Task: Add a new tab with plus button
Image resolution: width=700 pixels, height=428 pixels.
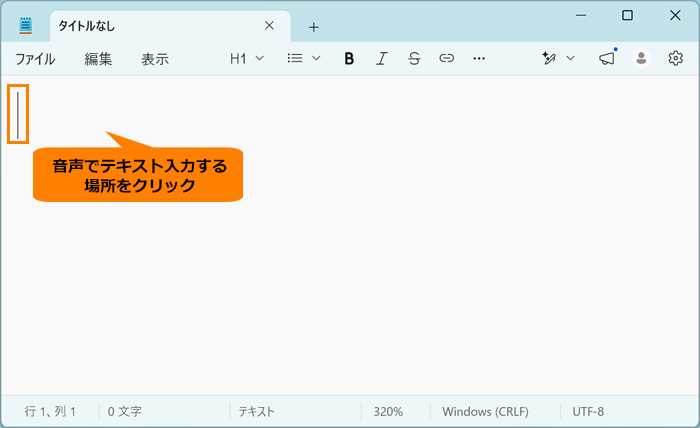Action: [313, 27]
